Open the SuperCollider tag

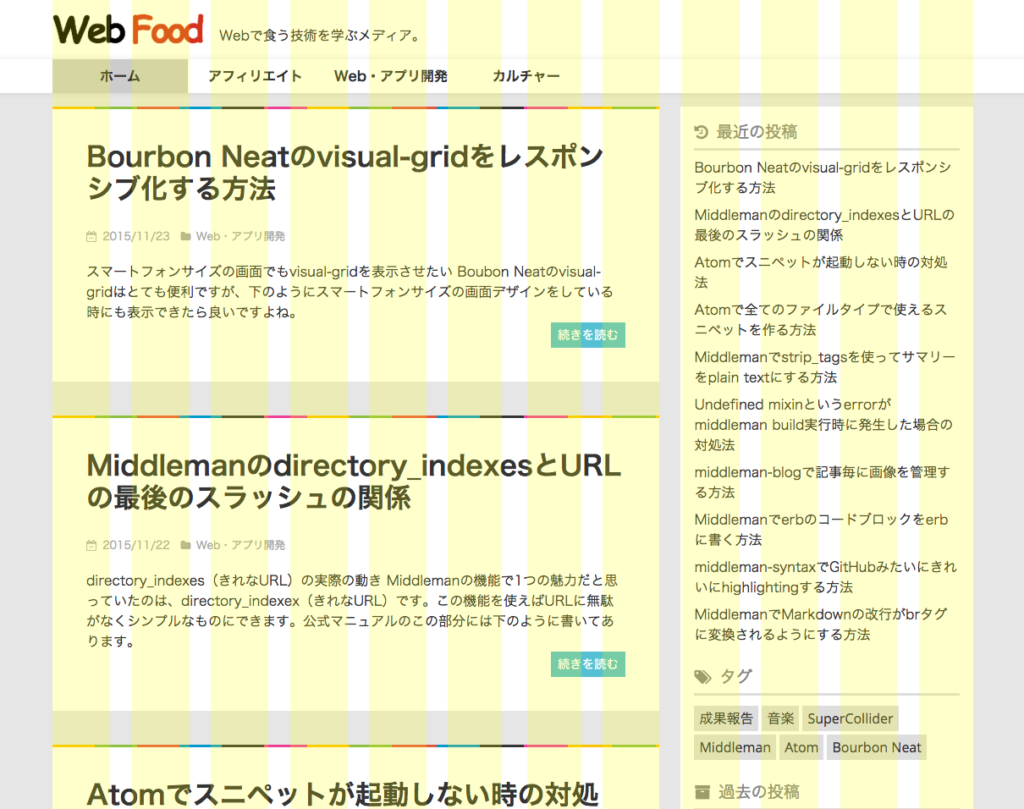click(x=850, y=718)
